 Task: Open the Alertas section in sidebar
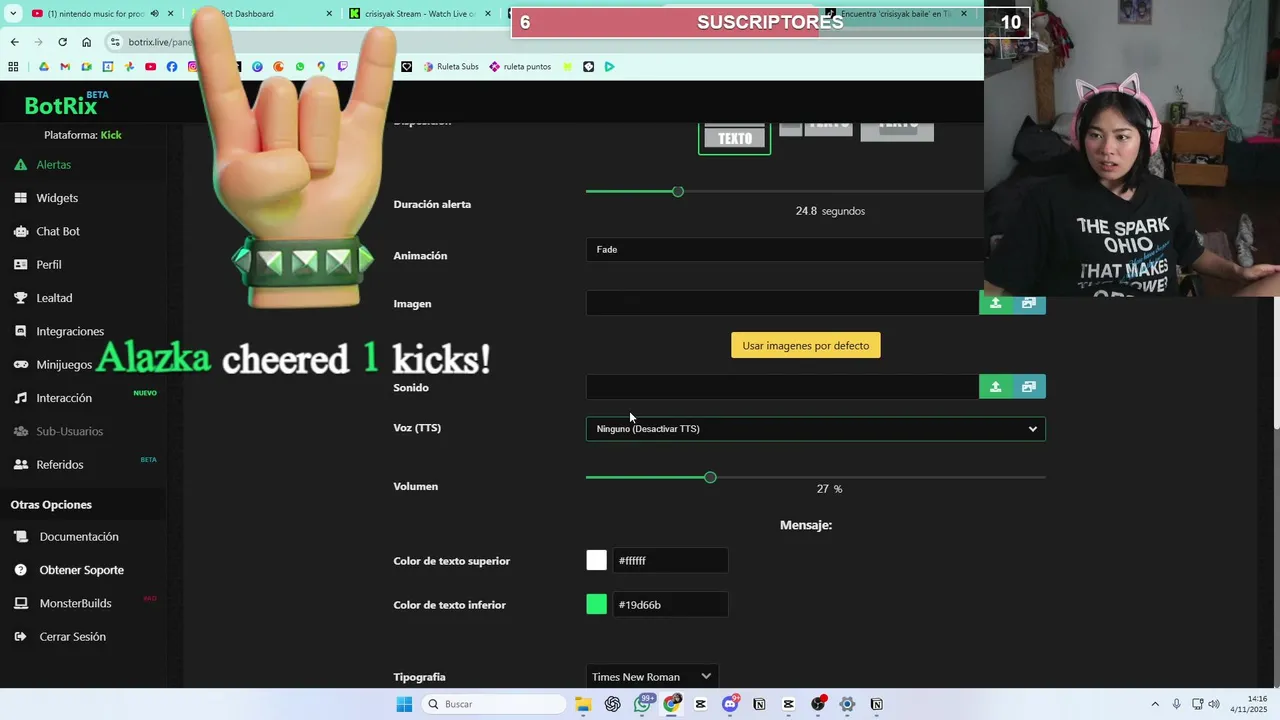[x=53, y=164]
